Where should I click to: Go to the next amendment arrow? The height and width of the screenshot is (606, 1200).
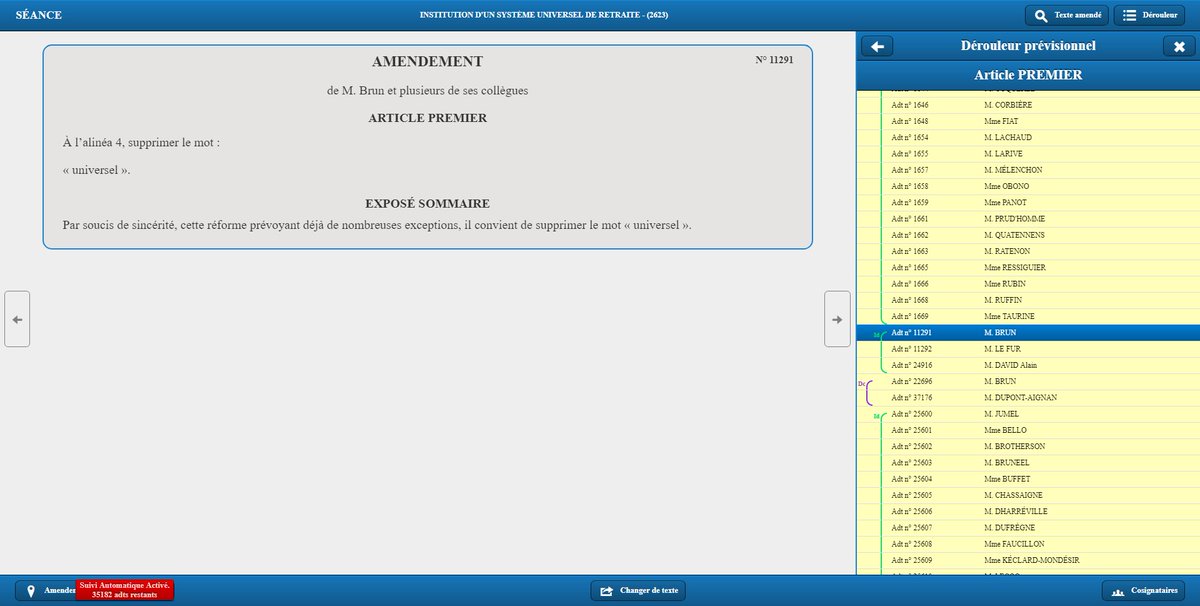[x=837, y=319]
